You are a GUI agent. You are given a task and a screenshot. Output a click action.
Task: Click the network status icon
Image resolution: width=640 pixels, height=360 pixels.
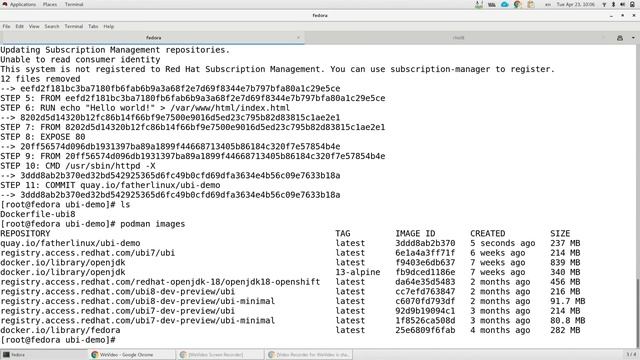pyautogui.click(x=604, y=4)
